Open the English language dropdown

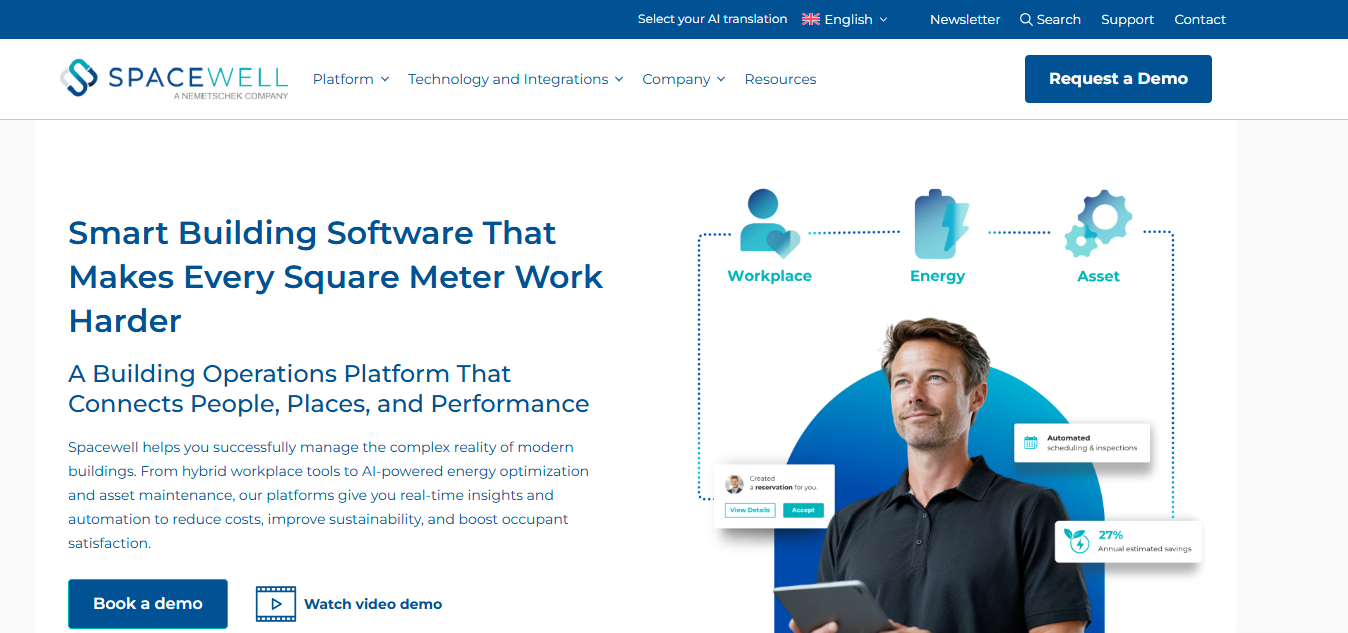click(x=845, y=19)
